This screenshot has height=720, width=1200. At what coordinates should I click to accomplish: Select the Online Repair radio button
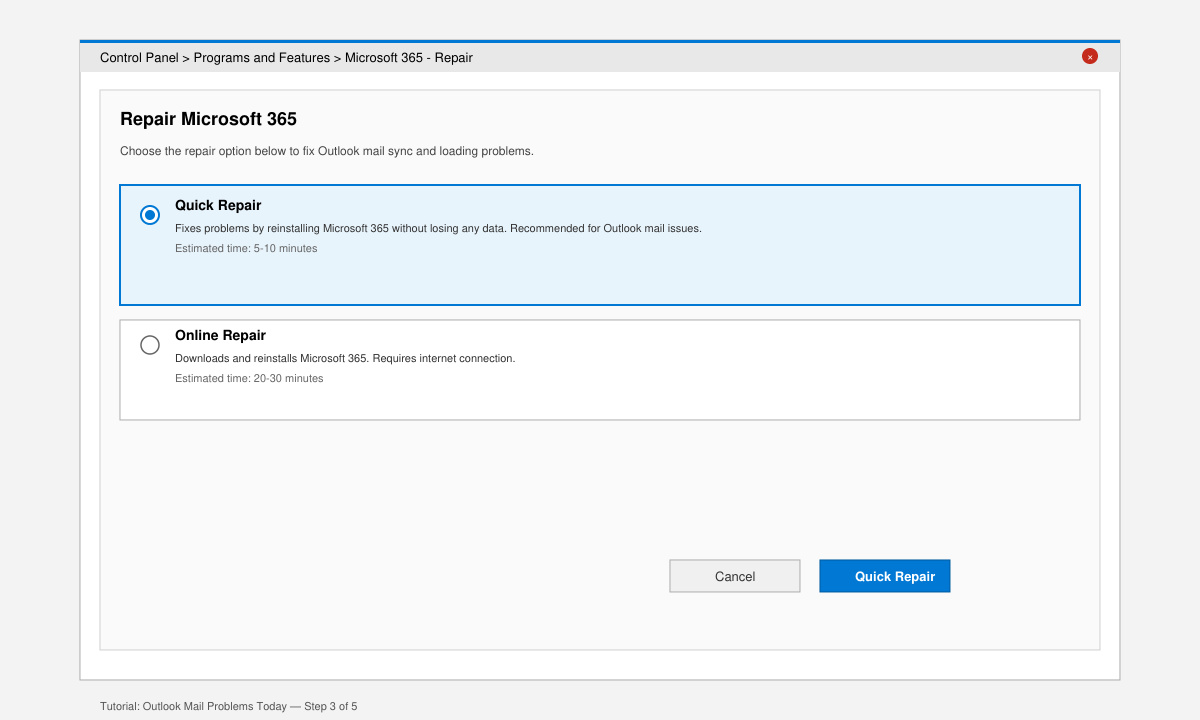(150, 345)
